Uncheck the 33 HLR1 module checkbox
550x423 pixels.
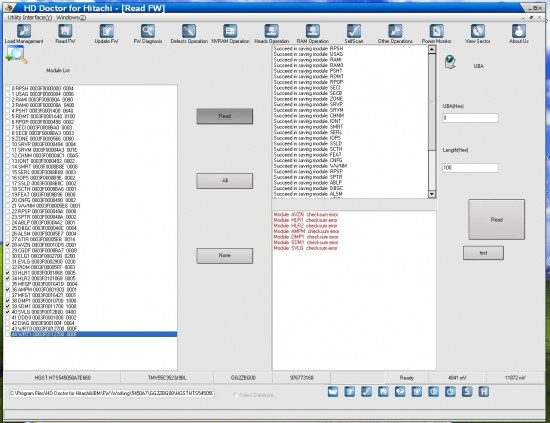(x=8, y=273)
